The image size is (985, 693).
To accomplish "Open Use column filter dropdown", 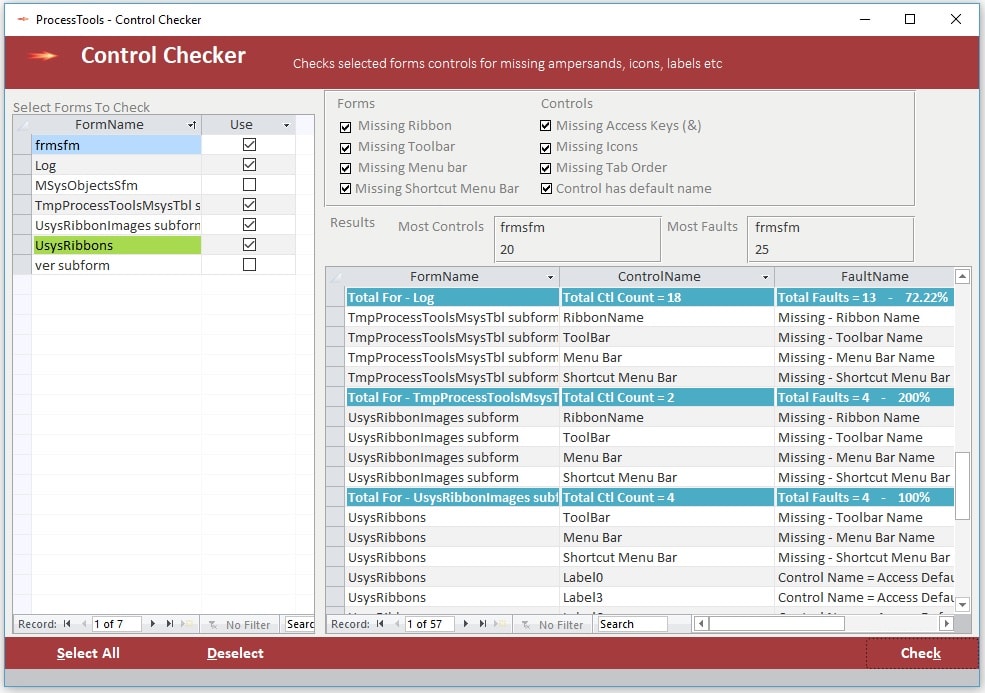I will click(x=286, y=125).
